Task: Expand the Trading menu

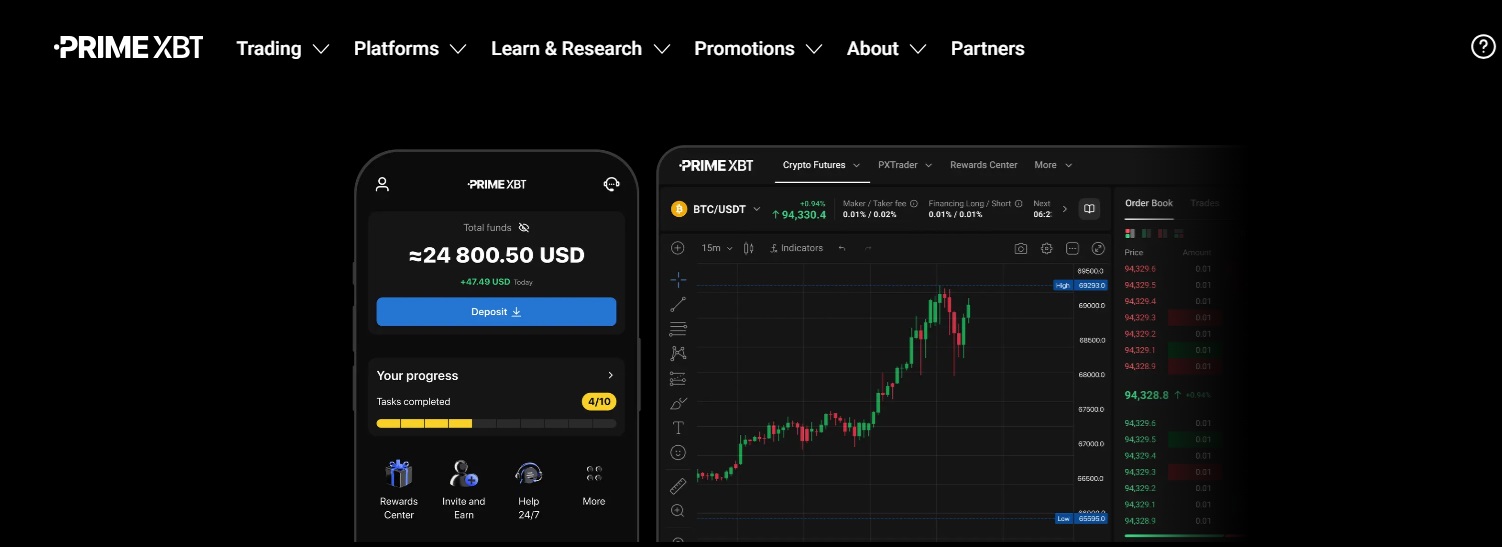Action: (x=283, y=48)
